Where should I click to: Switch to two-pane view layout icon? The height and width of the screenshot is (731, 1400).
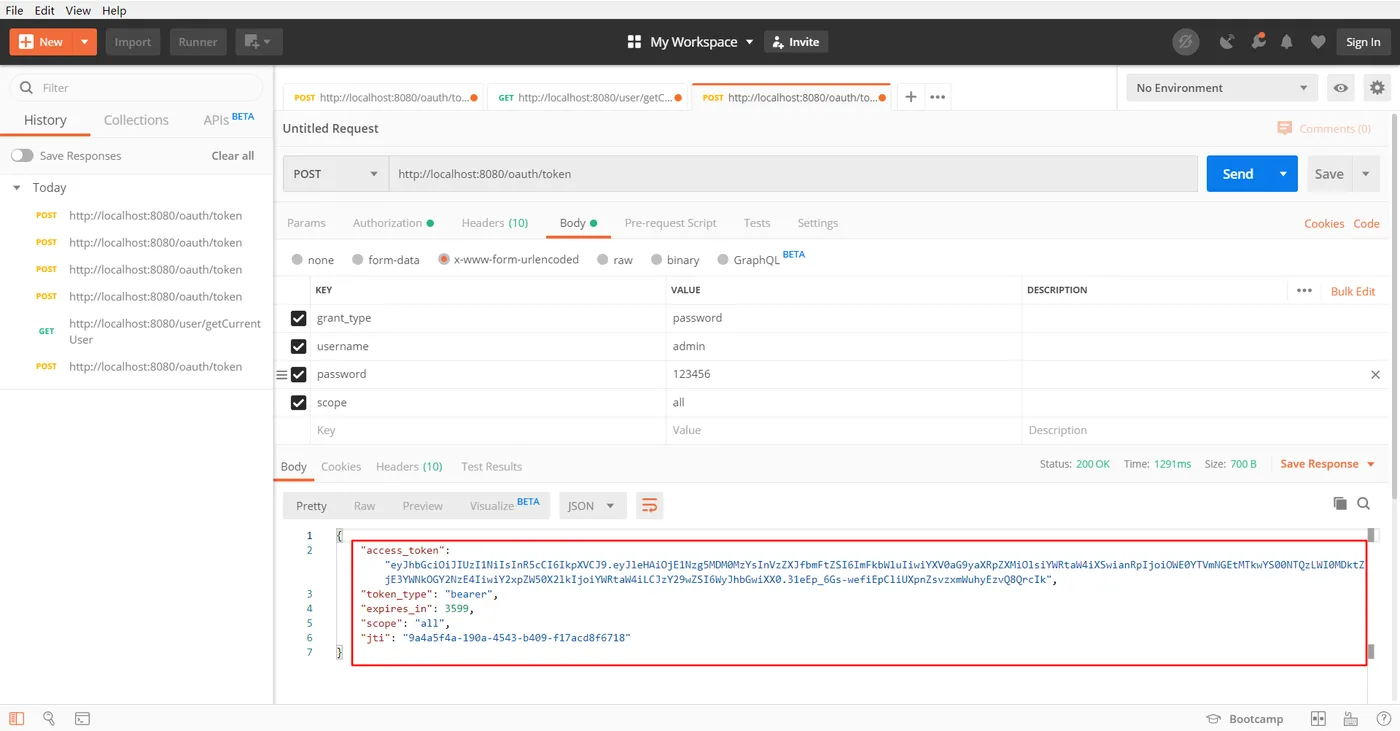[x=1318, y=719]
